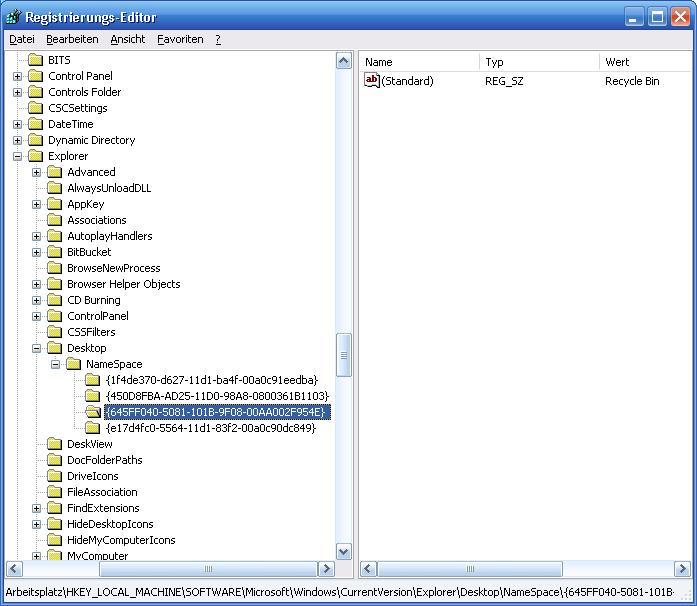Click the Associations folder icon

click(x=55, y=220)
